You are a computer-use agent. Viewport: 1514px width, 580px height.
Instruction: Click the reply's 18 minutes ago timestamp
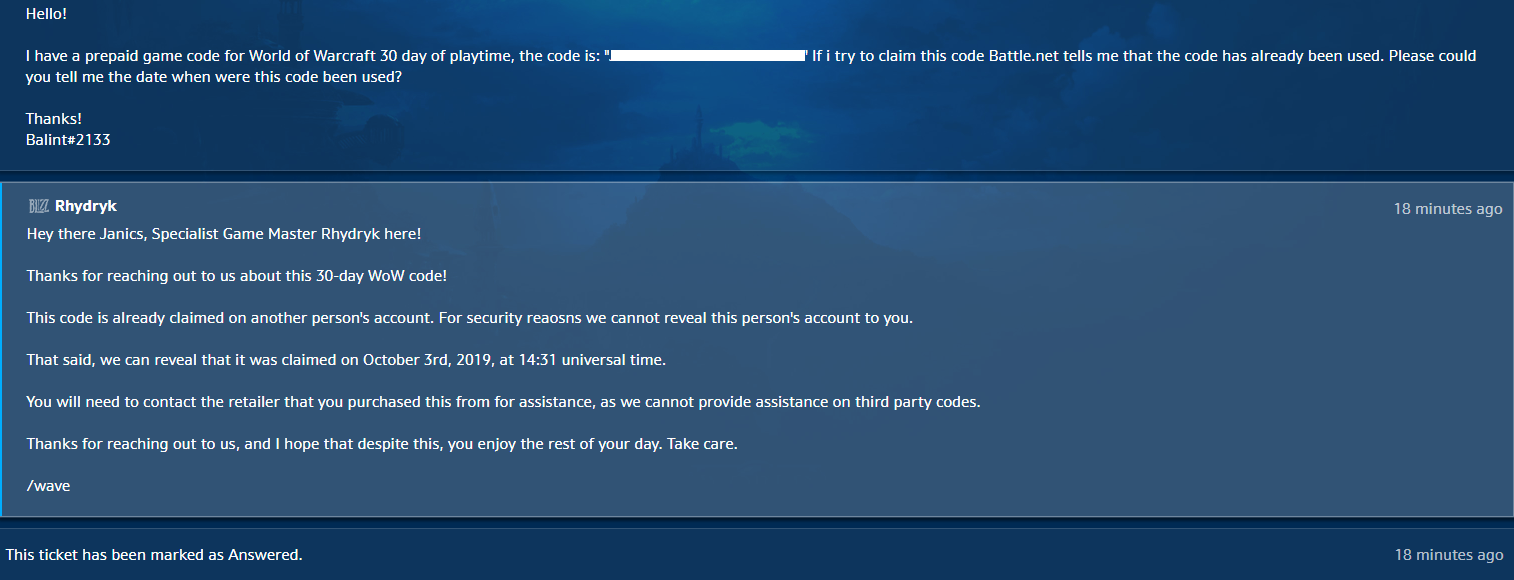point(1448,209)
